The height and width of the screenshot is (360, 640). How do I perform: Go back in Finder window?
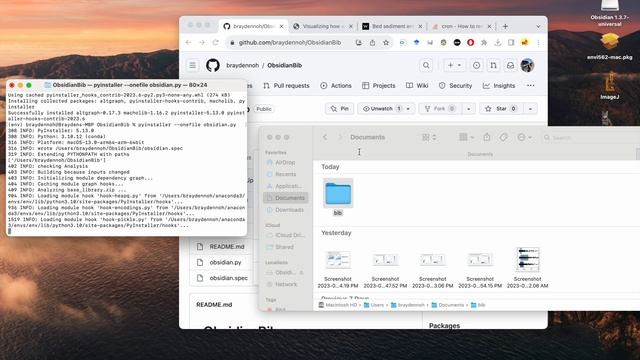click(x=325, y=137)
